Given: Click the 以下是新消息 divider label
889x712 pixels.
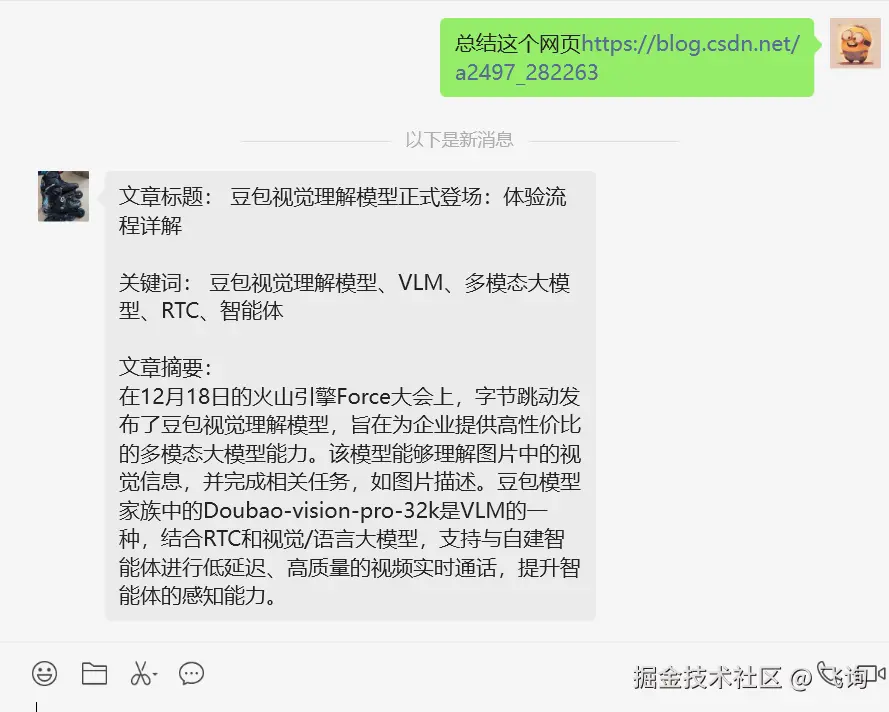Looking at the screenshot, I should pyautogui.click(x=459, y=139).
